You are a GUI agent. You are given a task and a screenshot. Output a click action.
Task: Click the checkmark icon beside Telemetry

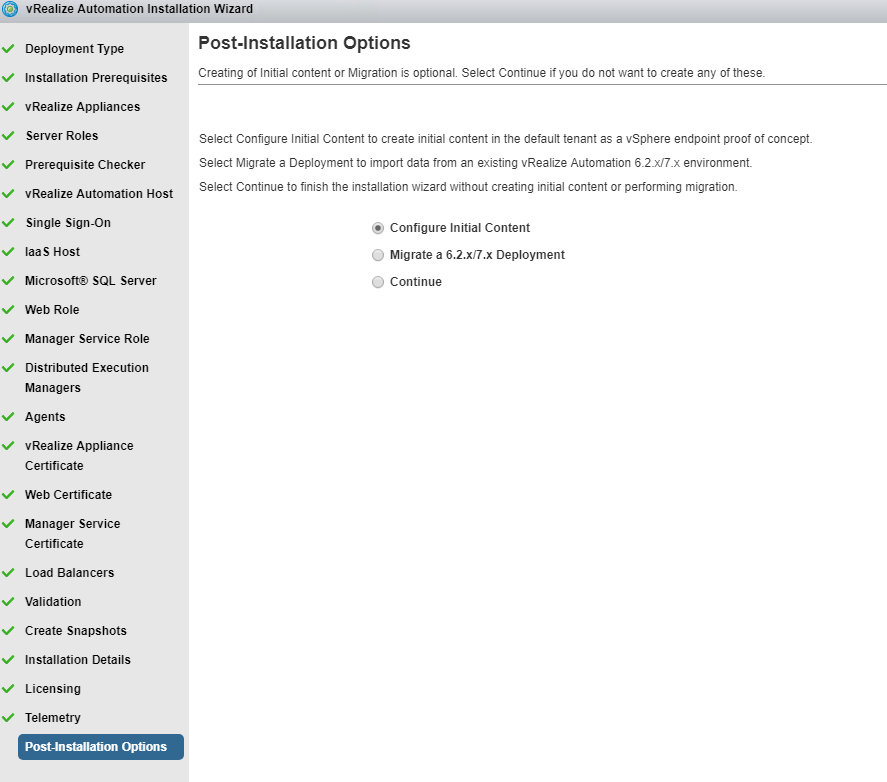(9, 718)
